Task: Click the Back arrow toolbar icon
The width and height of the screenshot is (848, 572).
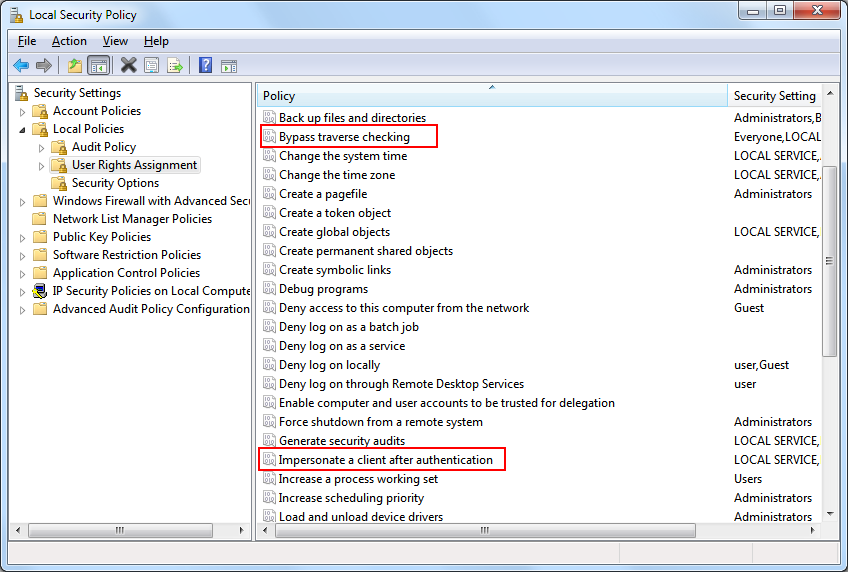Action: [x=21, y=66]
